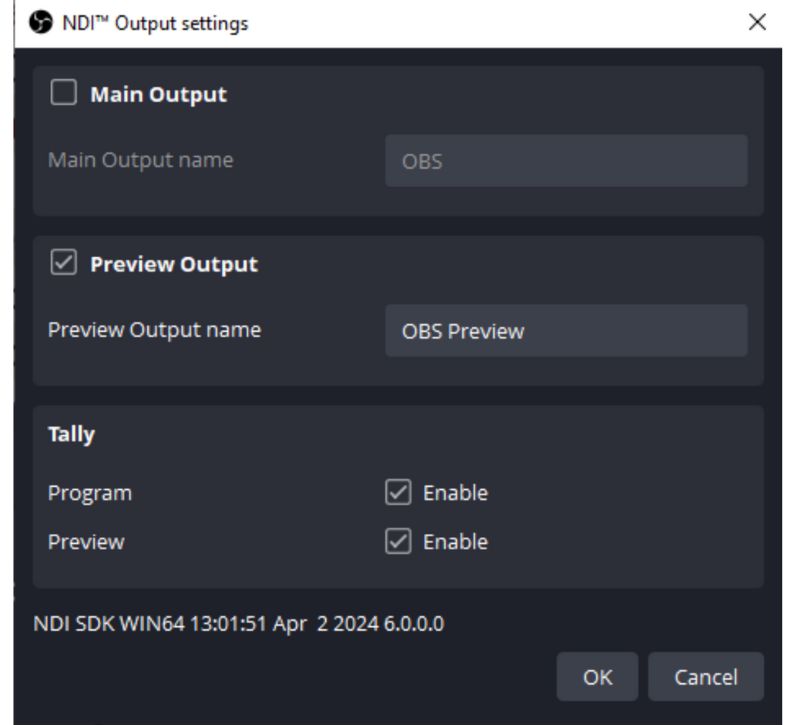Confirm settings with the OK button
Viewport: 800px width, 725px height.
597,677
